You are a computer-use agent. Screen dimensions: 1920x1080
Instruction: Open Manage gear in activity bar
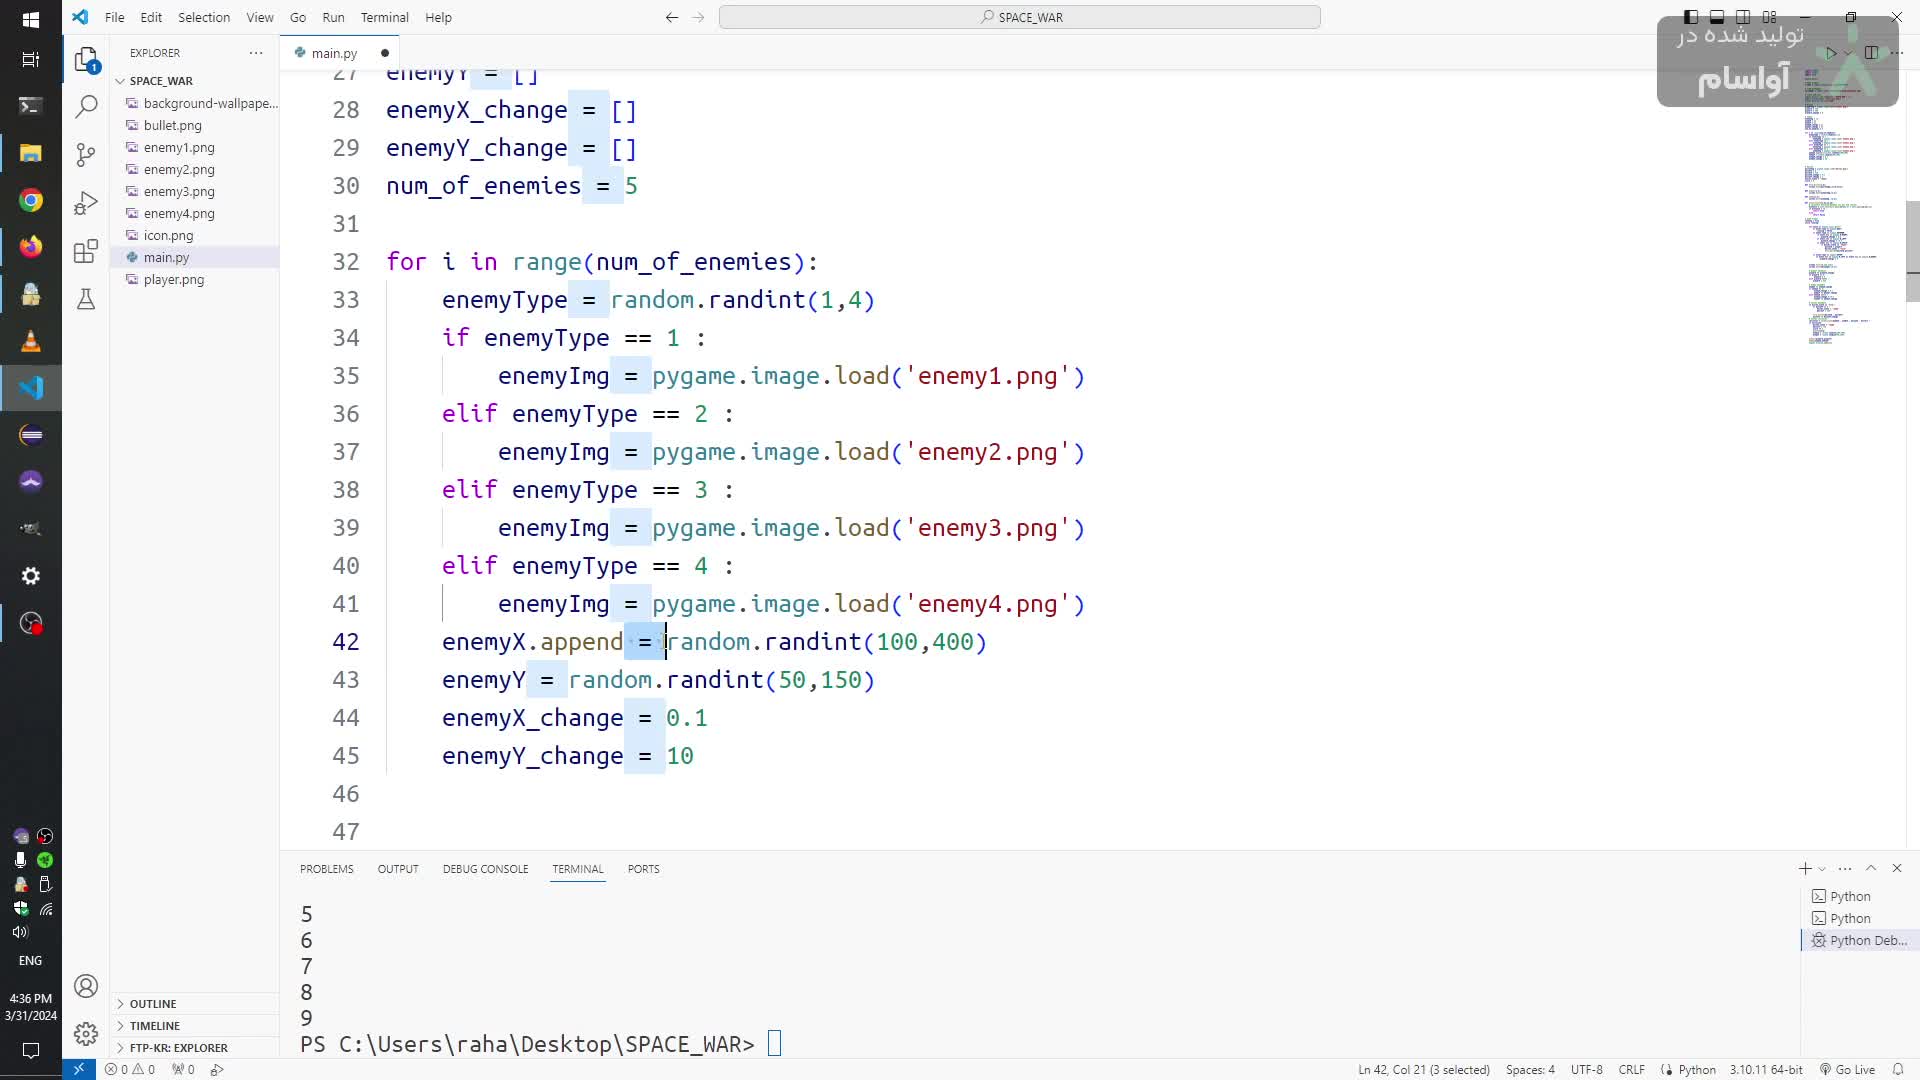point(86,1033)
